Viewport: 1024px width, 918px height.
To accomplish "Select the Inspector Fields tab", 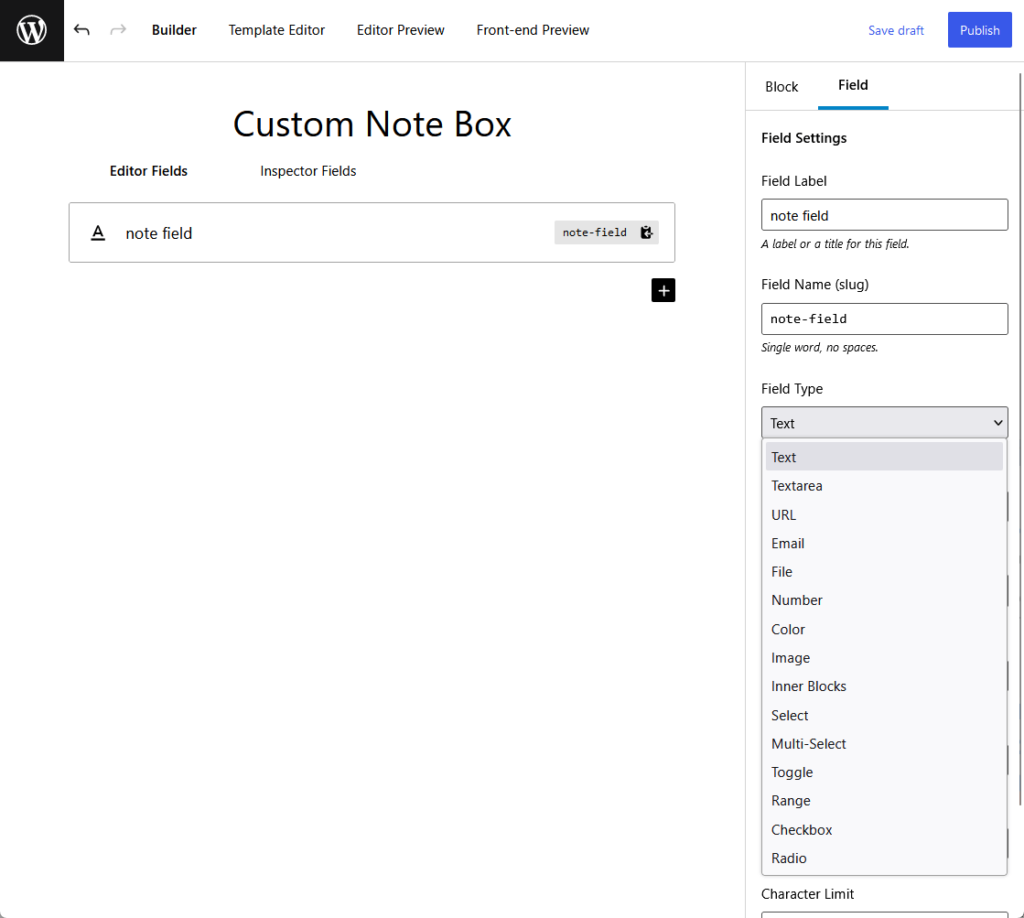I will 308,171.
